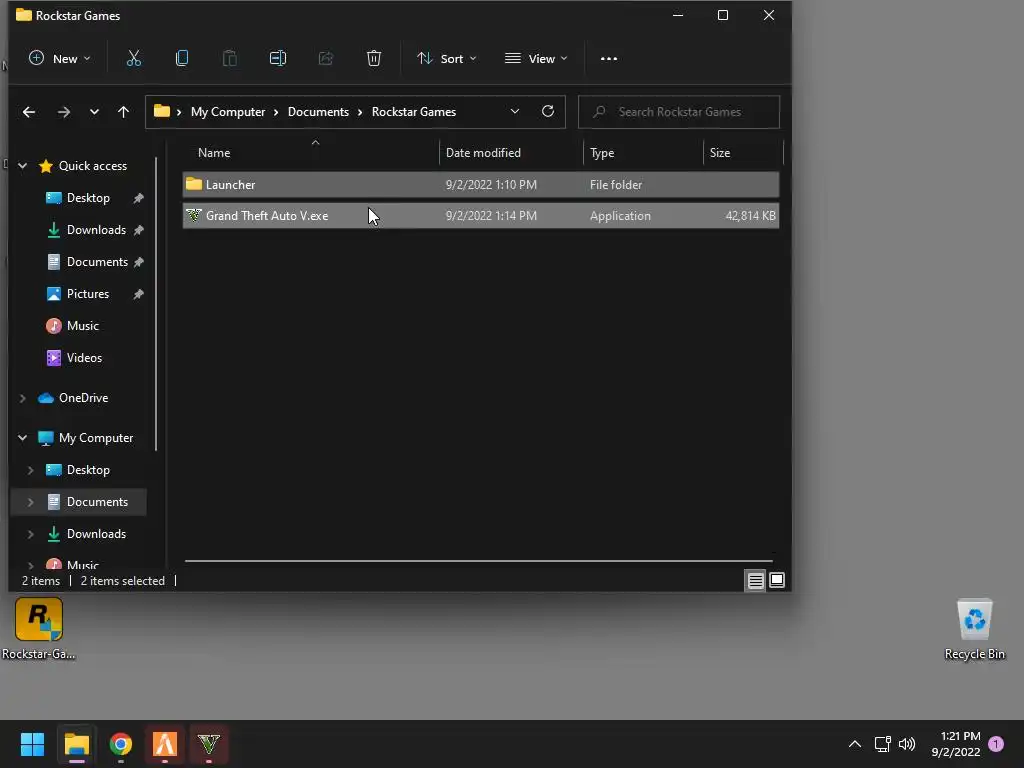
Task: Expand Desktop under My Computer
Action: pyautogui.click(x=30, y=470)
